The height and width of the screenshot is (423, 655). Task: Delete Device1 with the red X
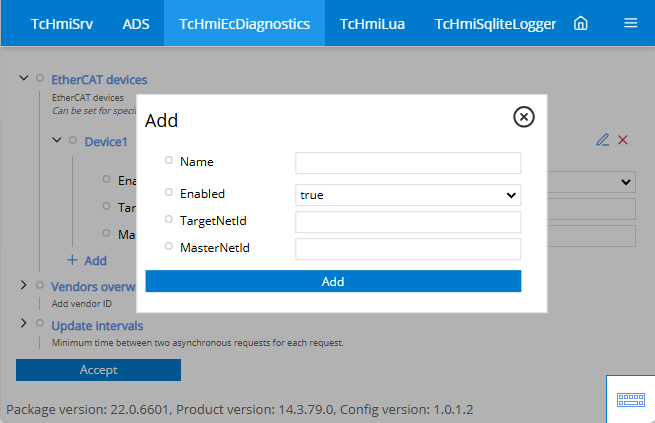pos(622,140)
